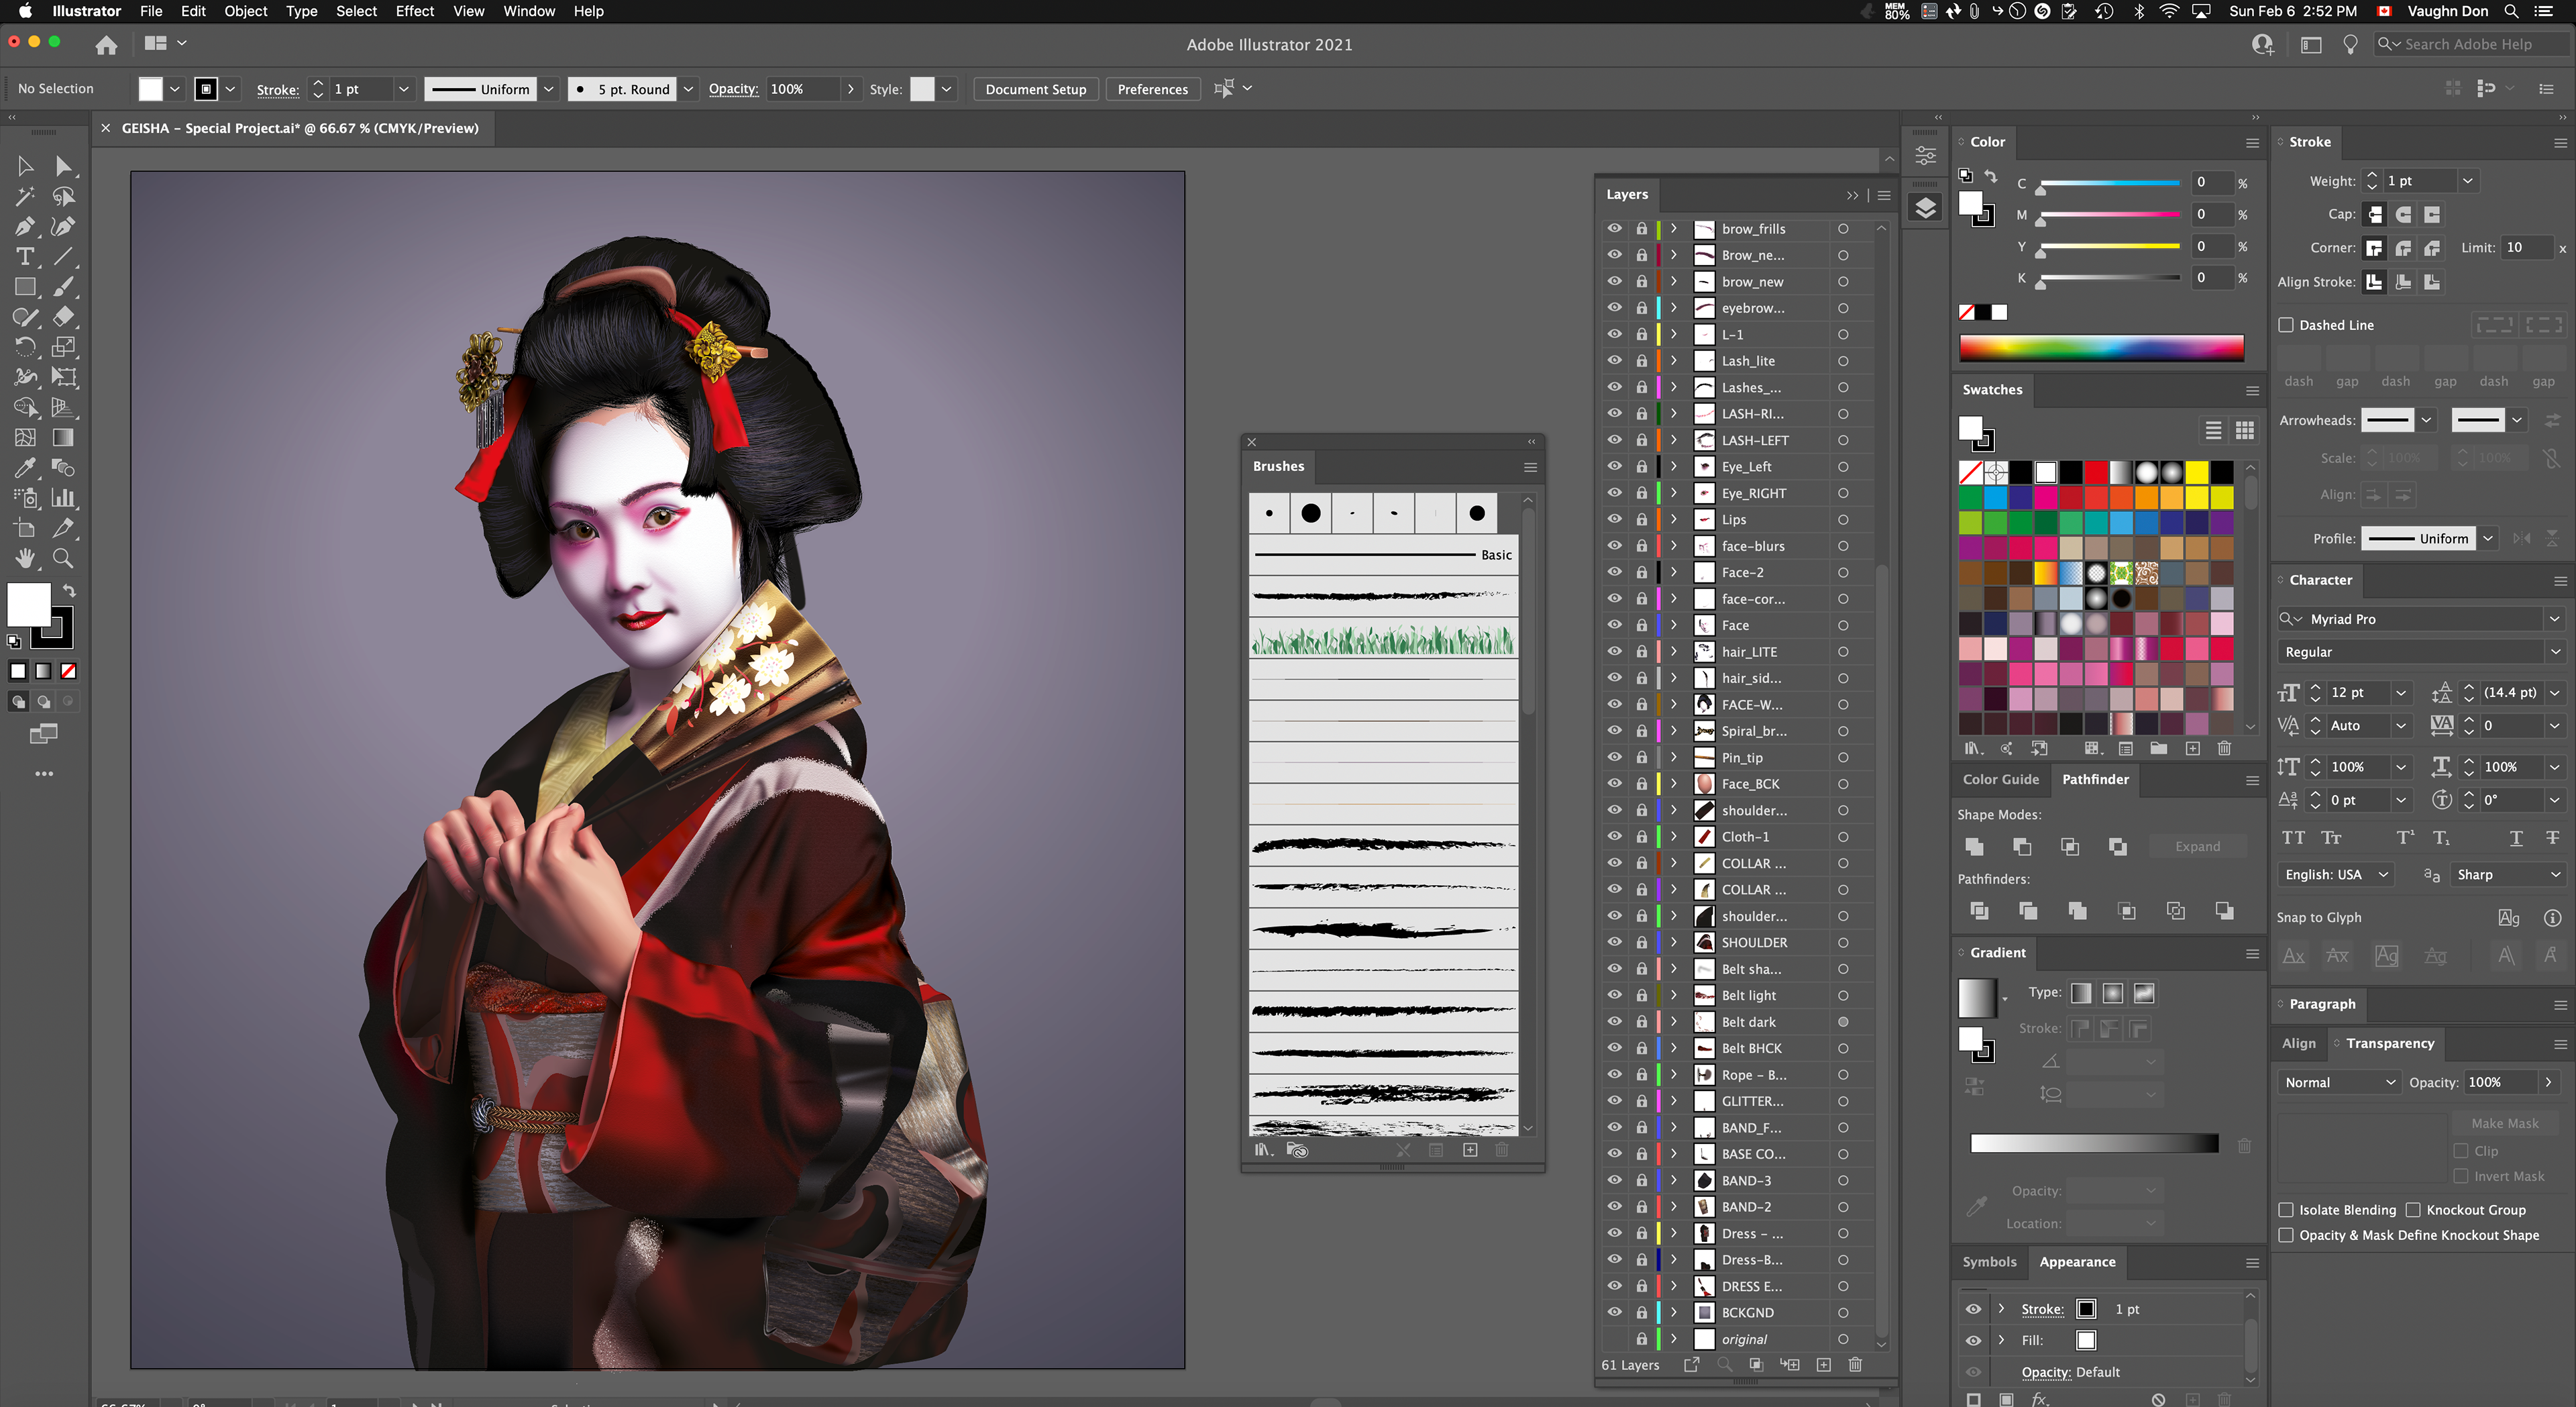
Task: Select the Type tool
Action: click(26, 257)
